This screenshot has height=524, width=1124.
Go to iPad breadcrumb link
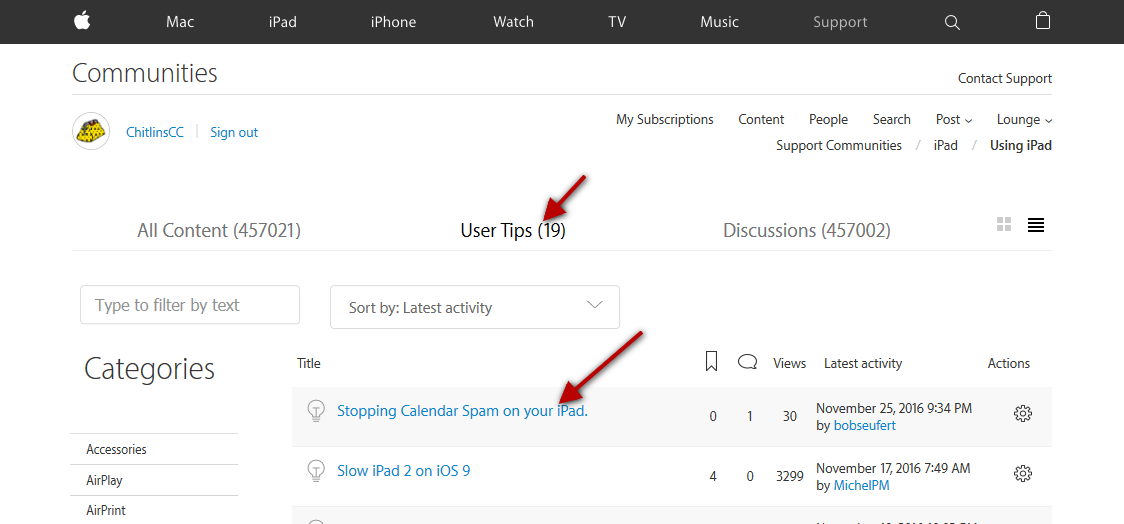click(946, 146)
